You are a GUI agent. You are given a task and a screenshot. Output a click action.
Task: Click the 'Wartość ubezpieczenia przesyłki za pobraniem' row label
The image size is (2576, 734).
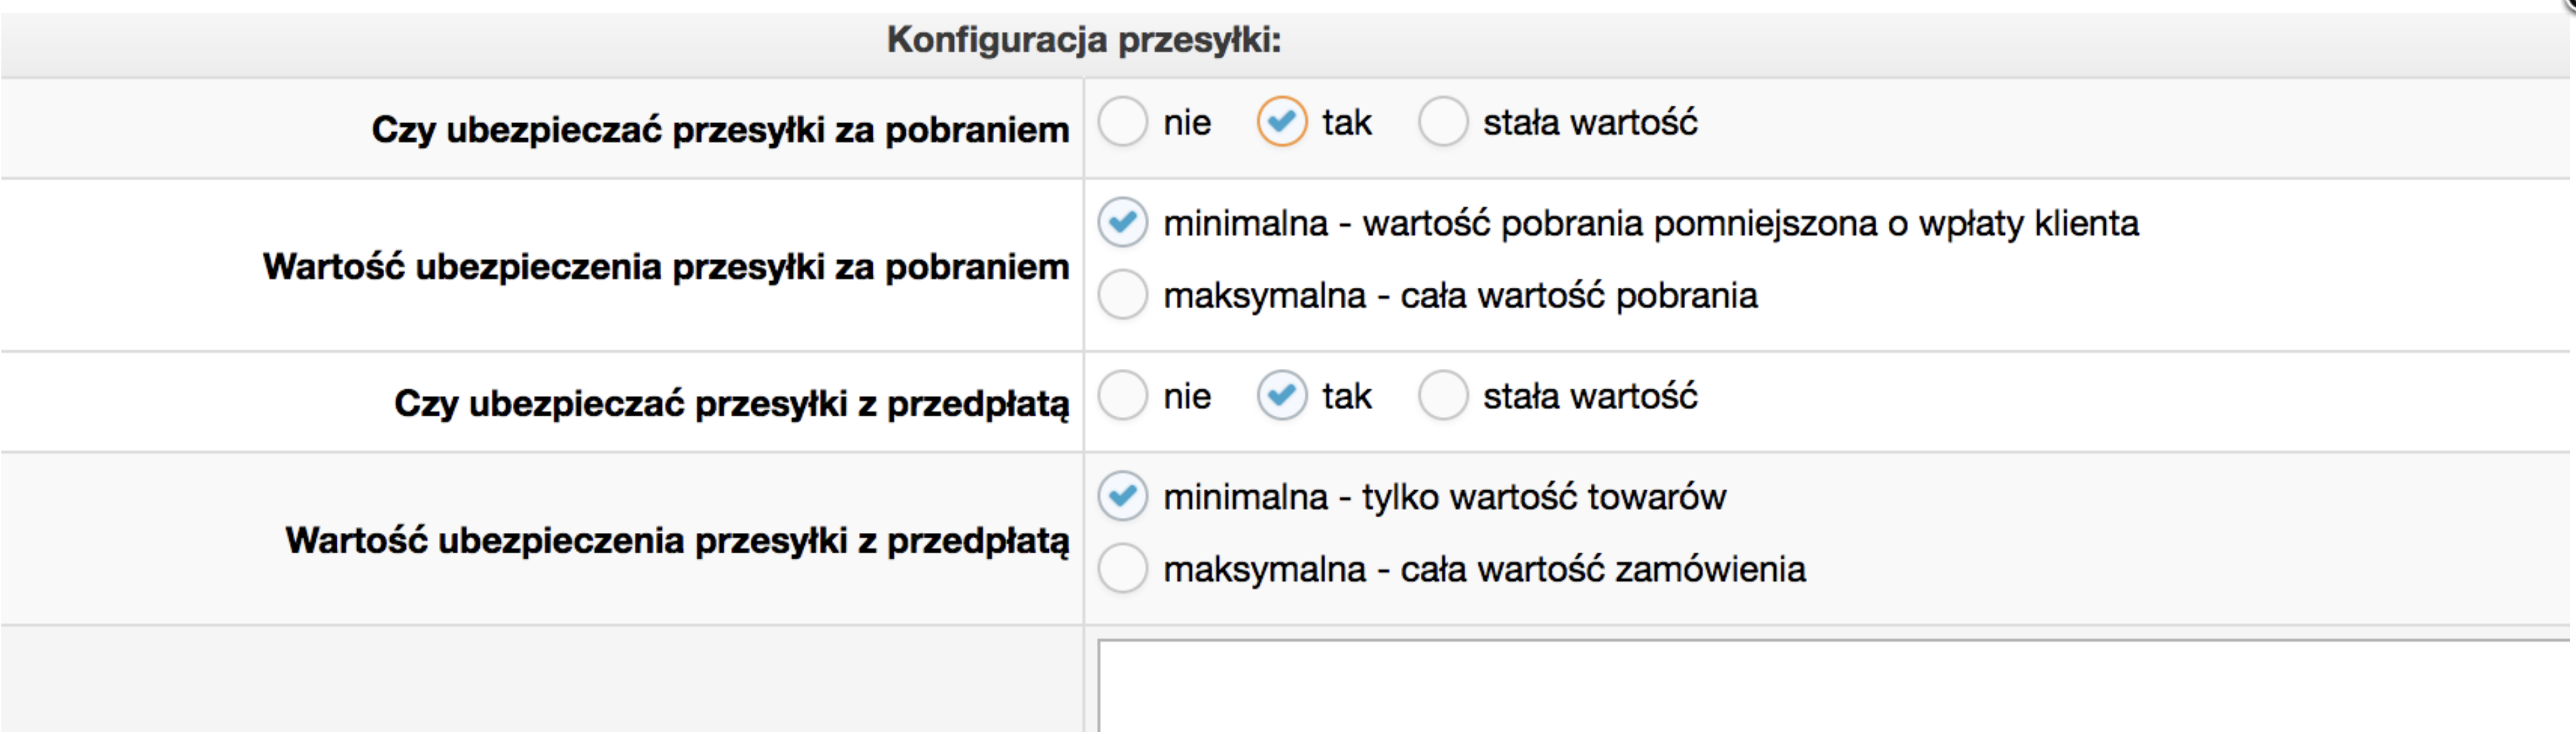click(x=666, y=267)
